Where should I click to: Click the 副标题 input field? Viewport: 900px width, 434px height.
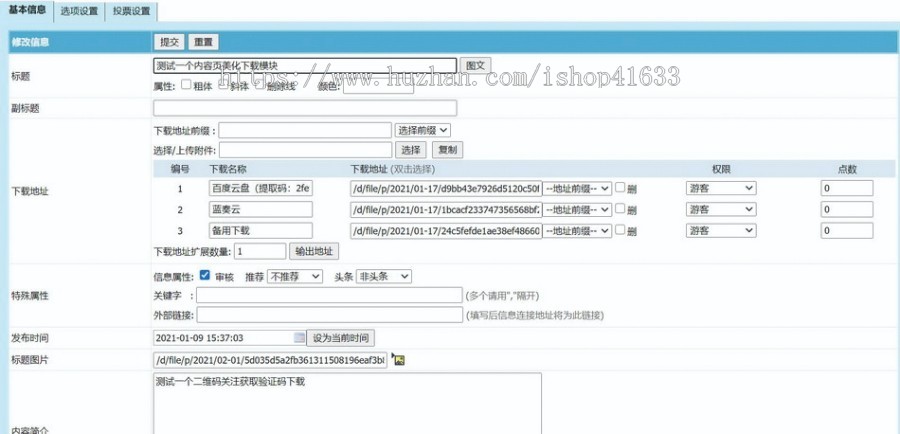305,108
